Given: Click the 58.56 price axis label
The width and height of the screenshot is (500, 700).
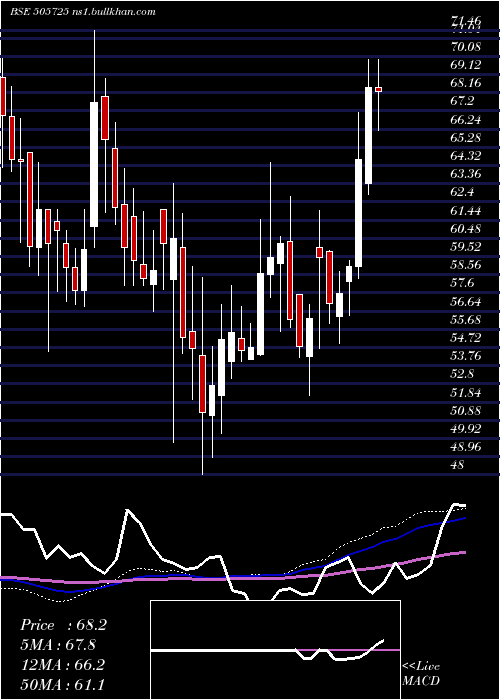Looking at the screenshot, I should point(466,265).
